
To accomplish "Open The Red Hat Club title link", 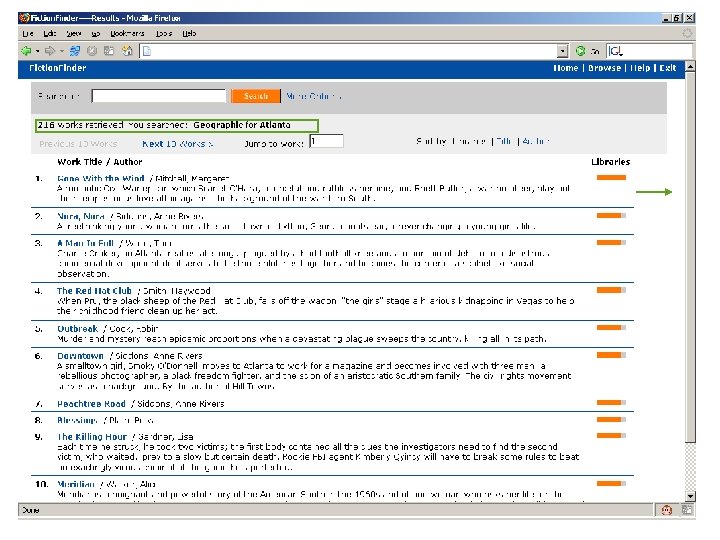I will (x=94, y=291).
